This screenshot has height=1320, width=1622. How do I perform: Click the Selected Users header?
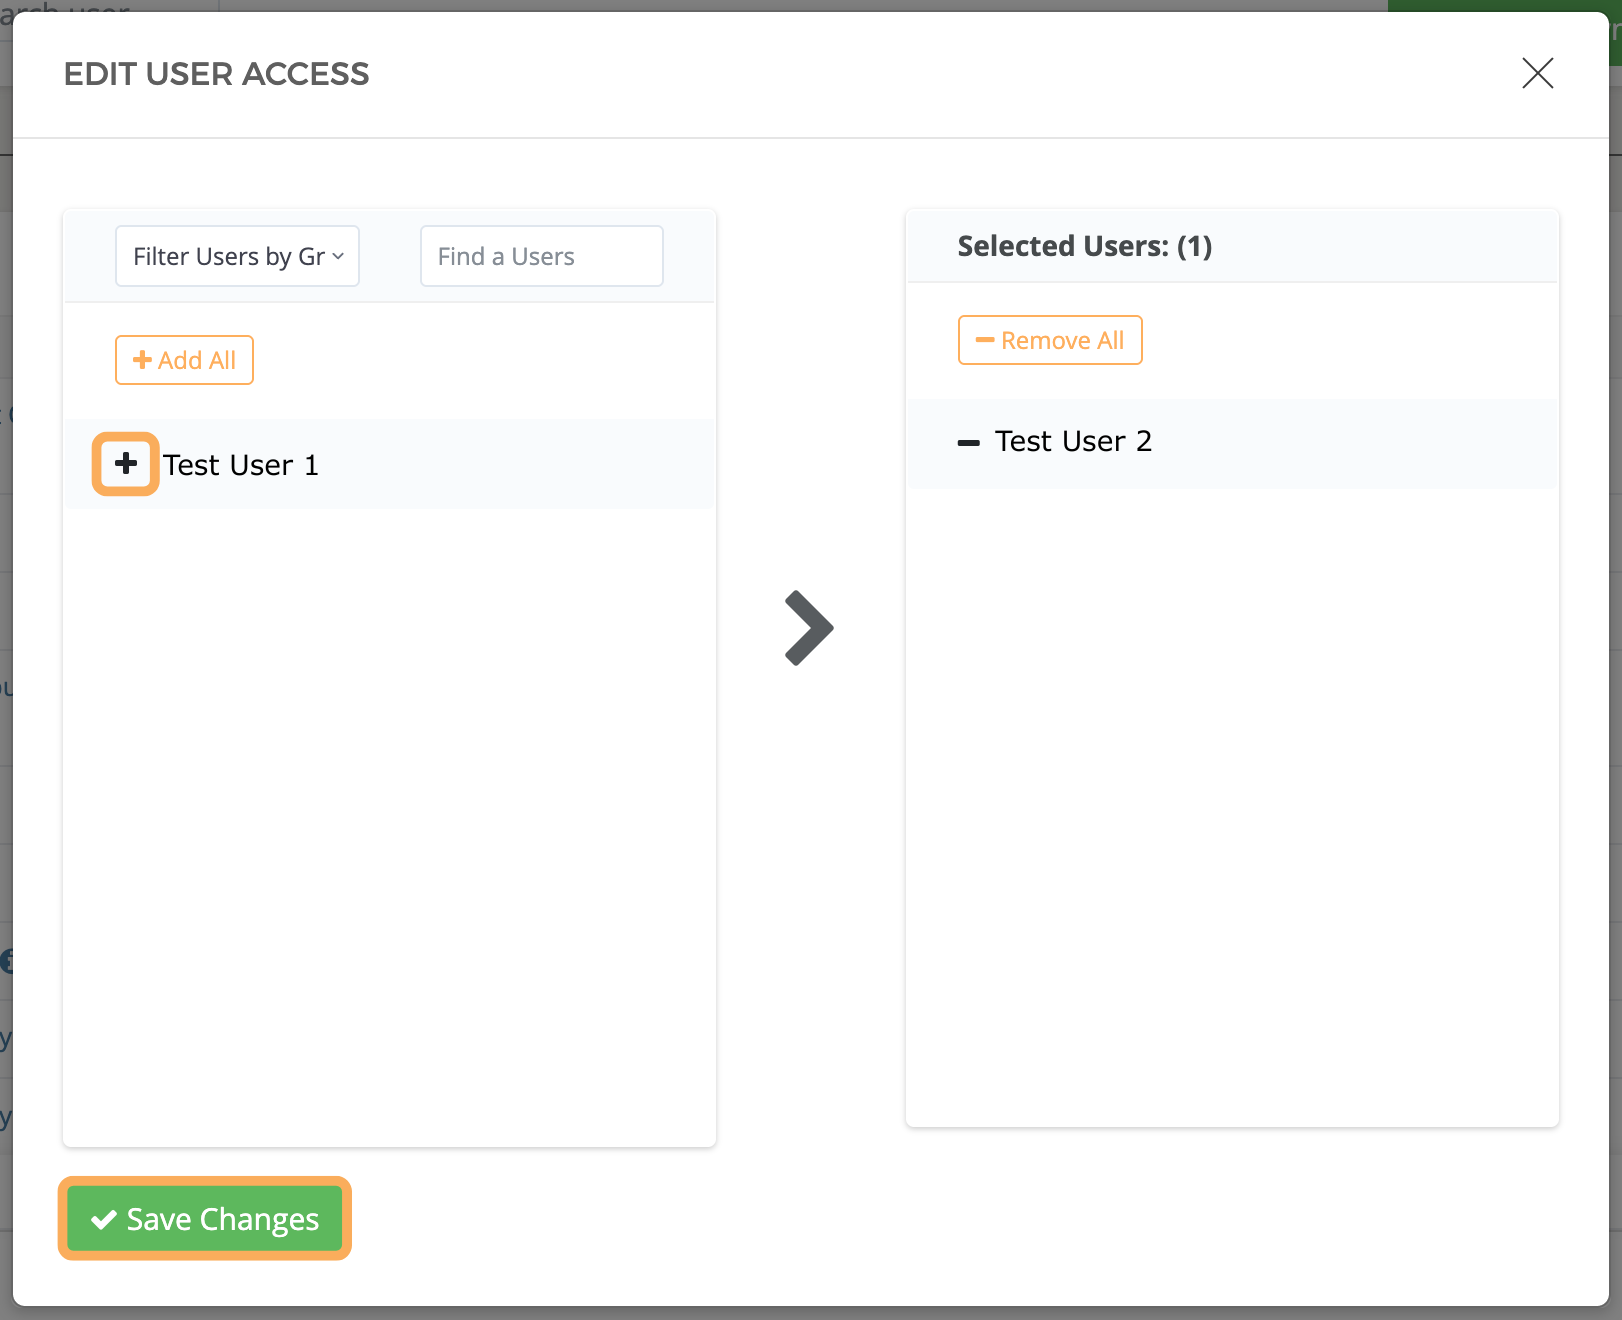tap(1084, 246)
